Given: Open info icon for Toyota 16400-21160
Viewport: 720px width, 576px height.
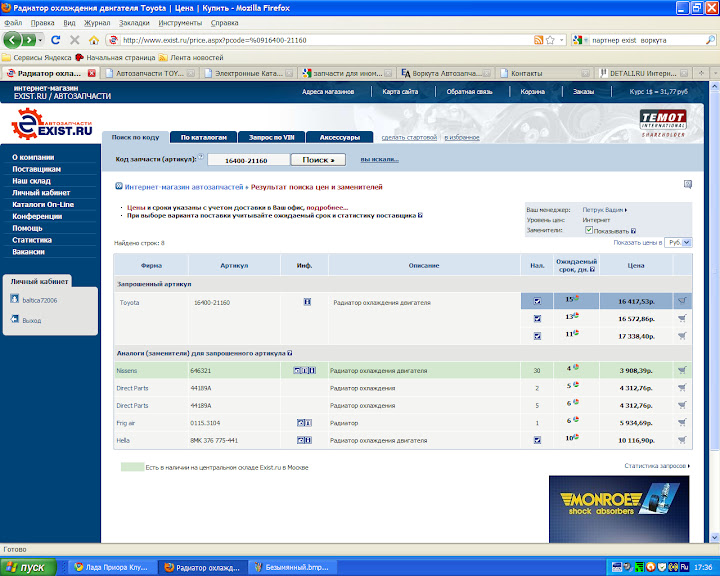Looking at the screenshot, I should coord(307,302).
